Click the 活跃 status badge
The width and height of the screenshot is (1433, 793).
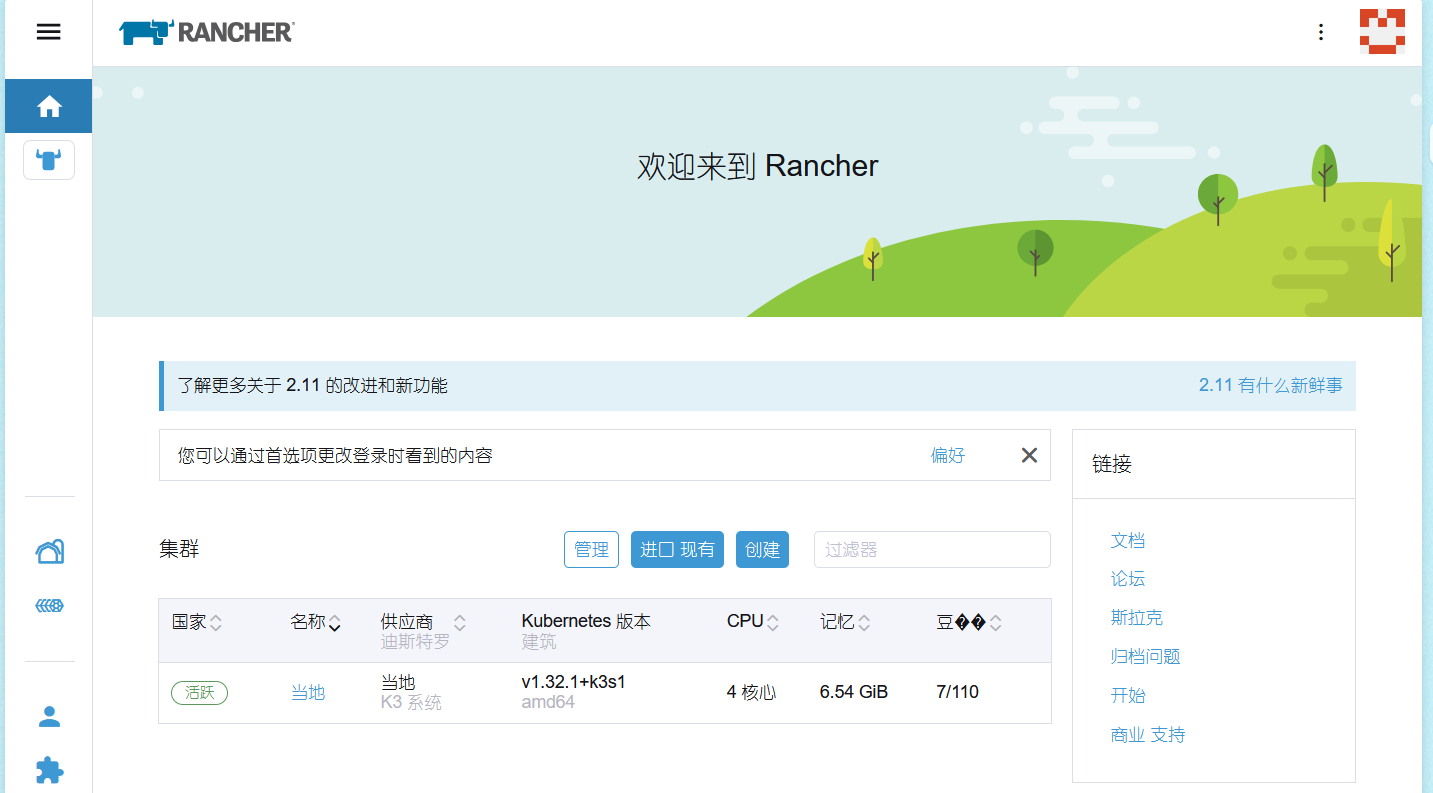200,692
